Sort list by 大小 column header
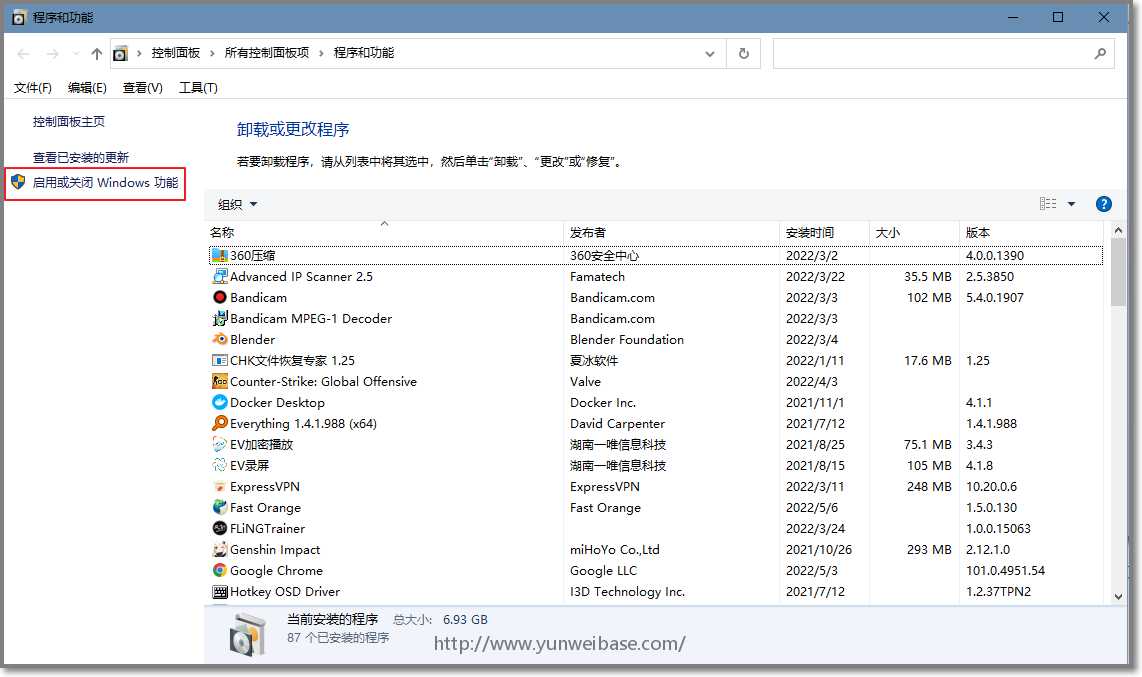Viewport: 1142px width, 677px height. [x=914, y=232]
